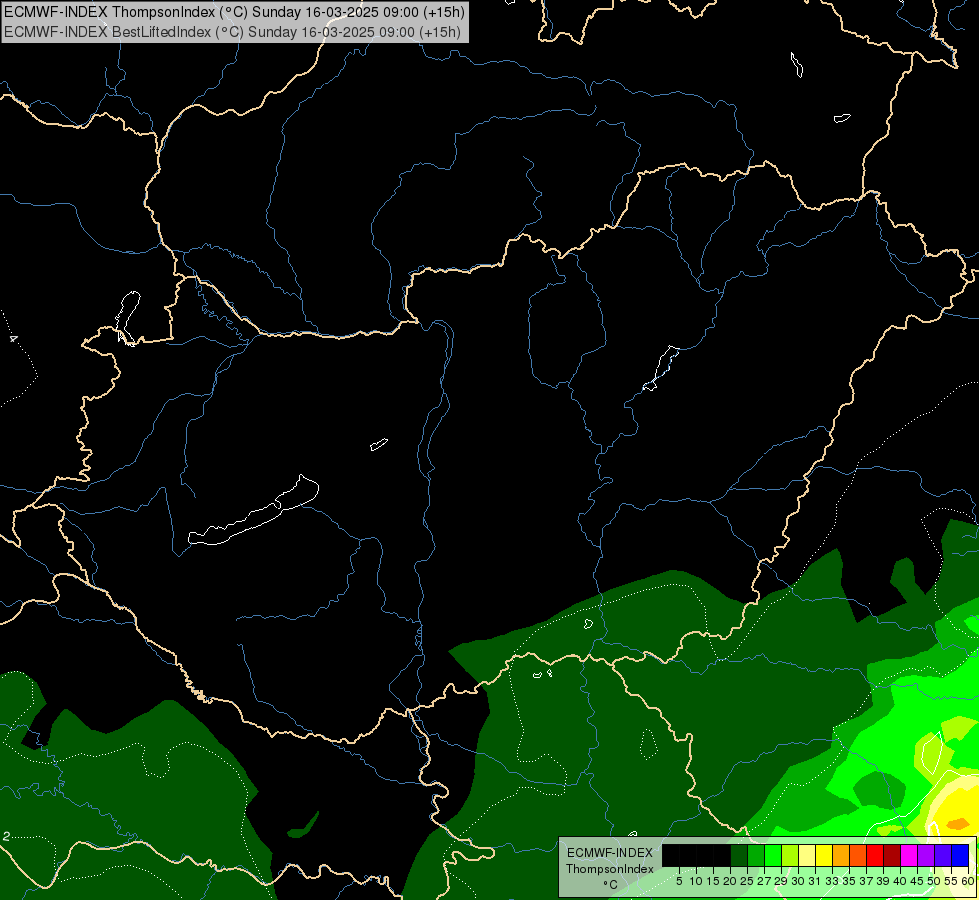The height and width of the screenshot is (900, 979).
Task: Click the contour label 4 on the map
Action: point(14,339)
